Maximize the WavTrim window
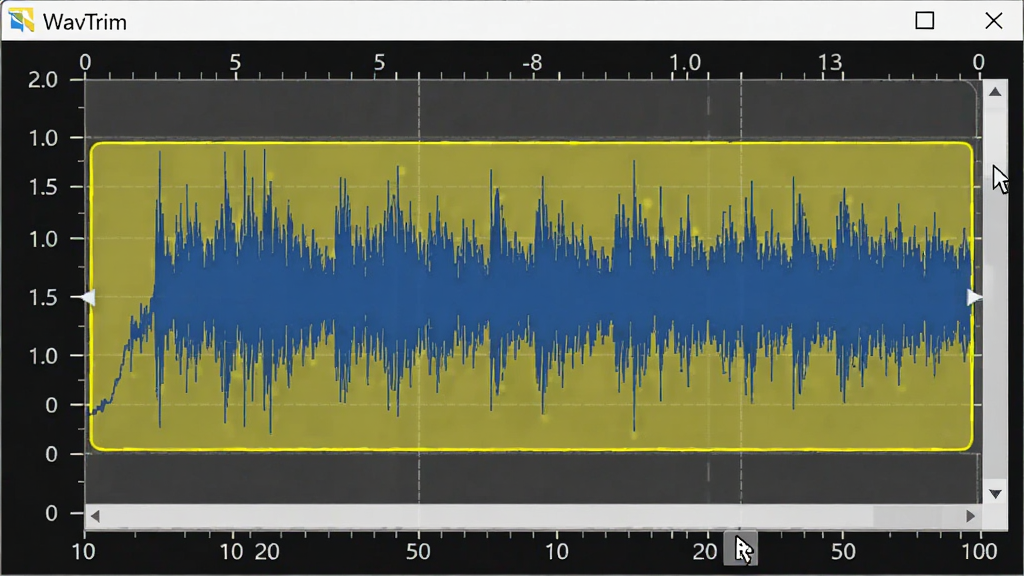1024x576 pixels. 924,20
